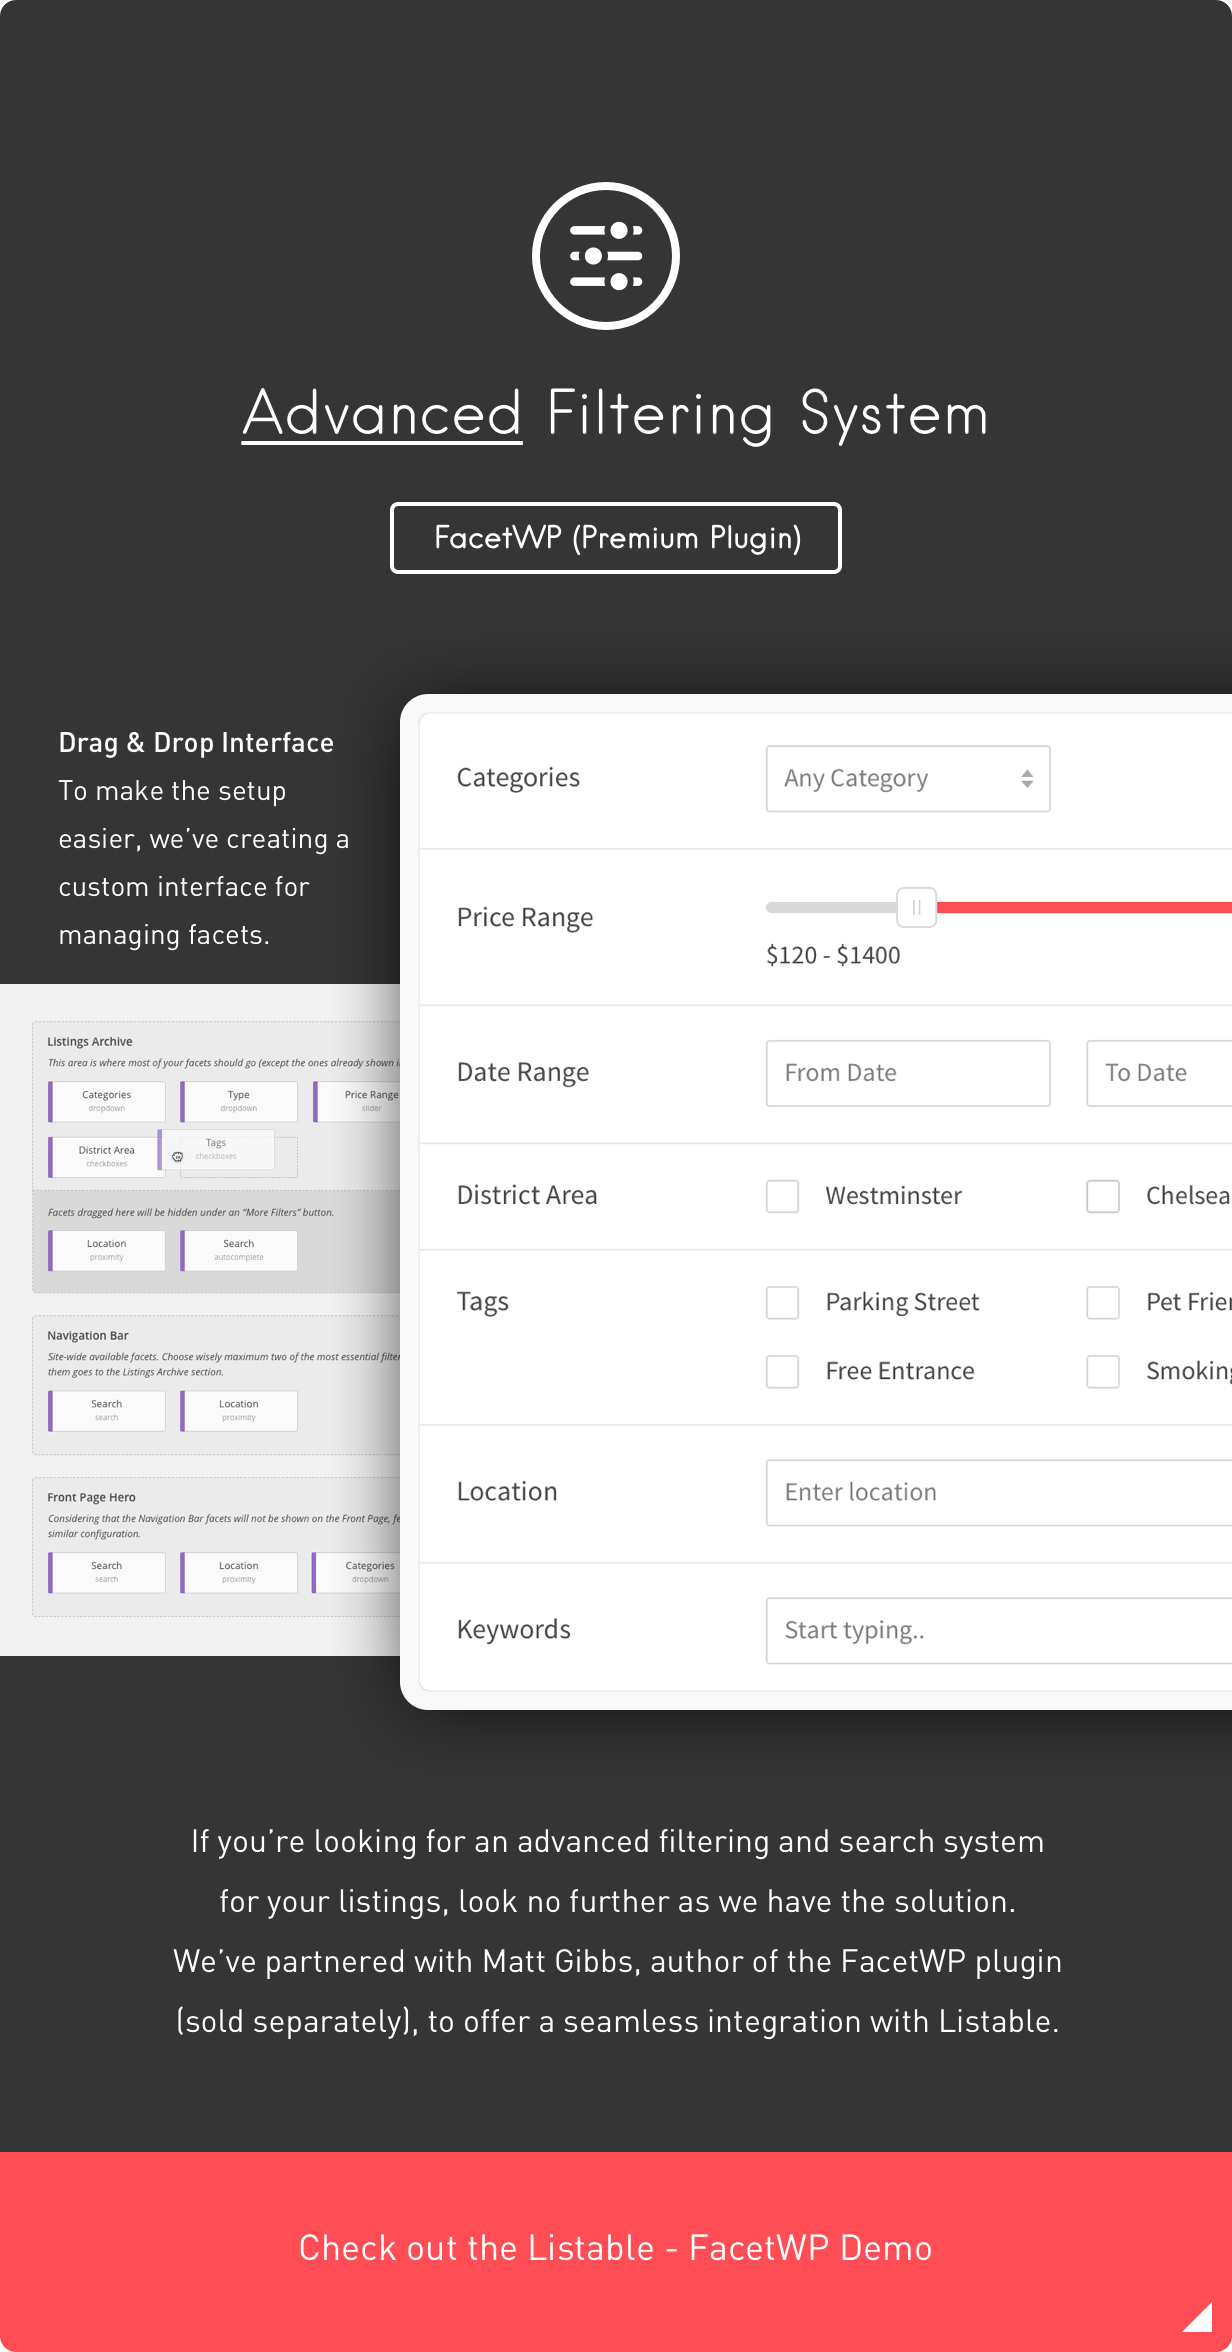The image size is (1232, 2352).
Task: Tick the Parking Street tag checkbox
Action: click(782, 1302)
